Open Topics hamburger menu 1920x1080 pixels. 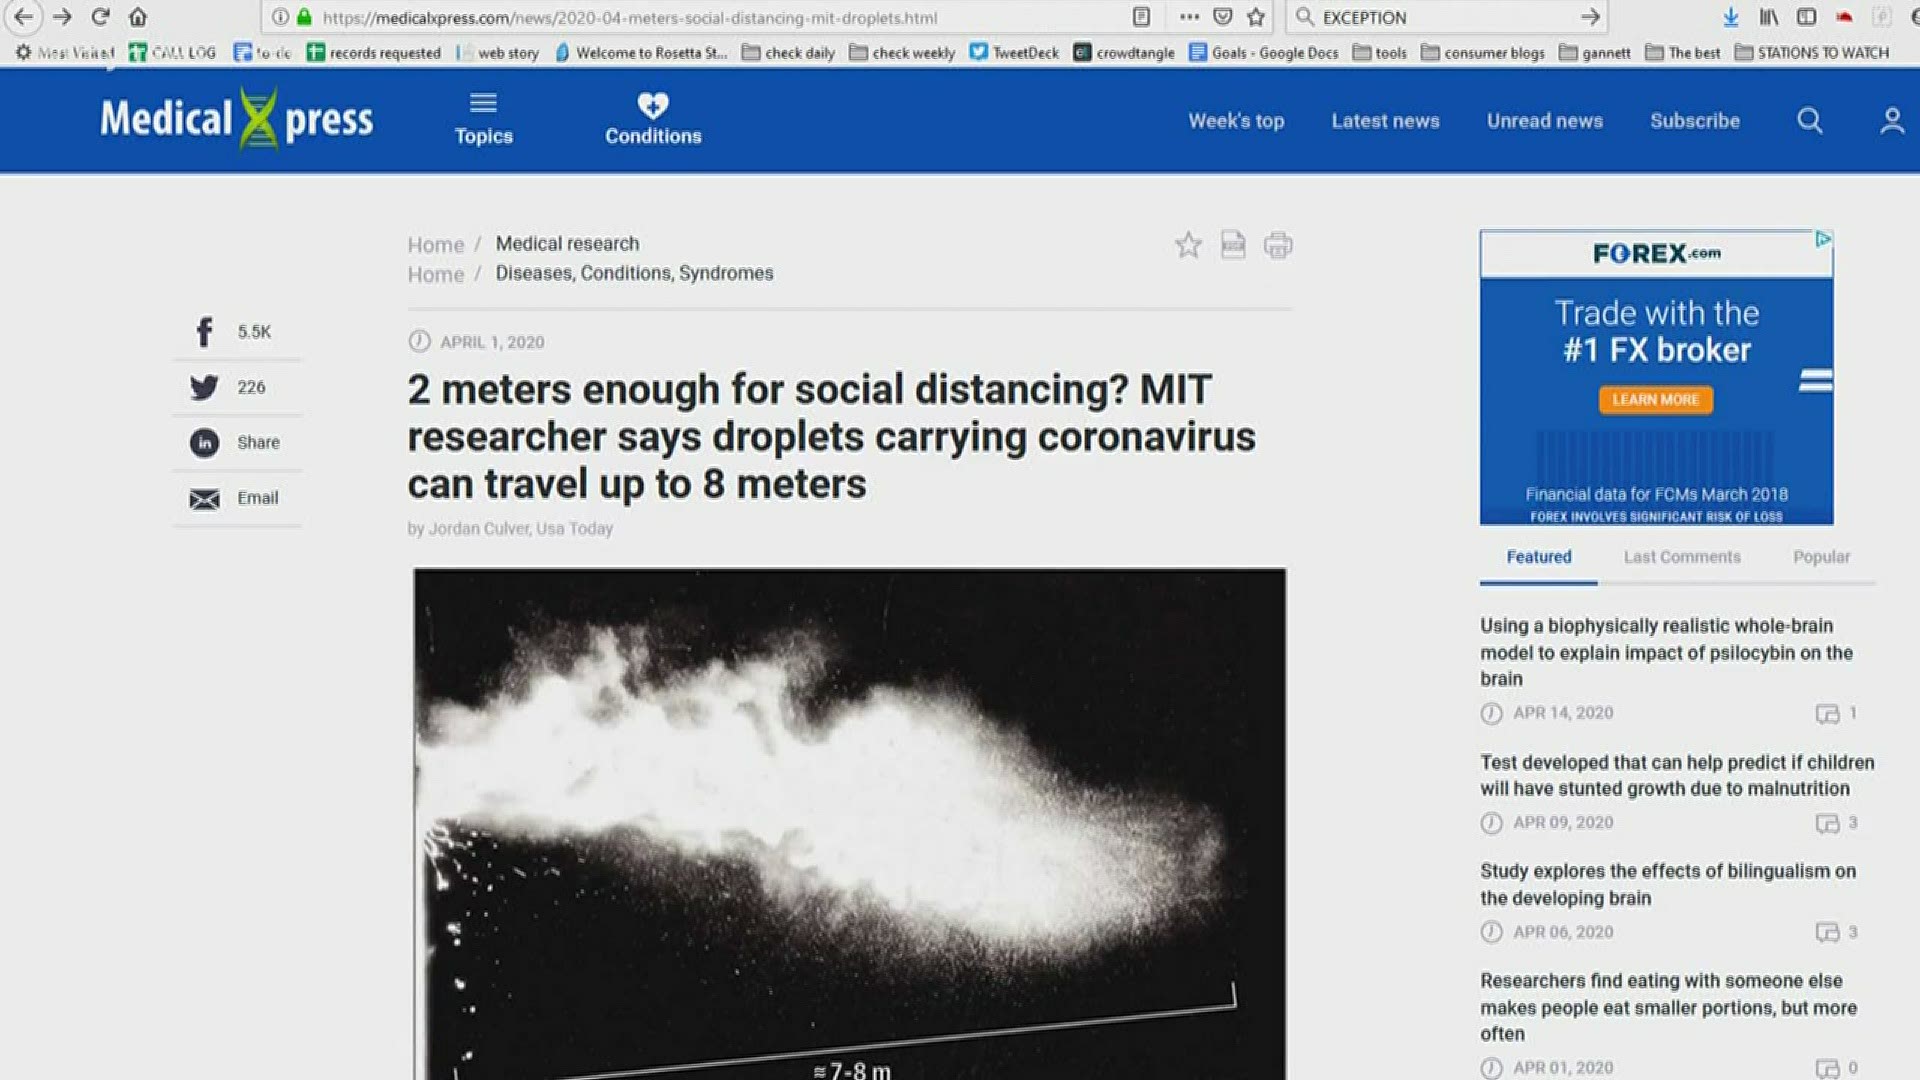click(484, 120)
